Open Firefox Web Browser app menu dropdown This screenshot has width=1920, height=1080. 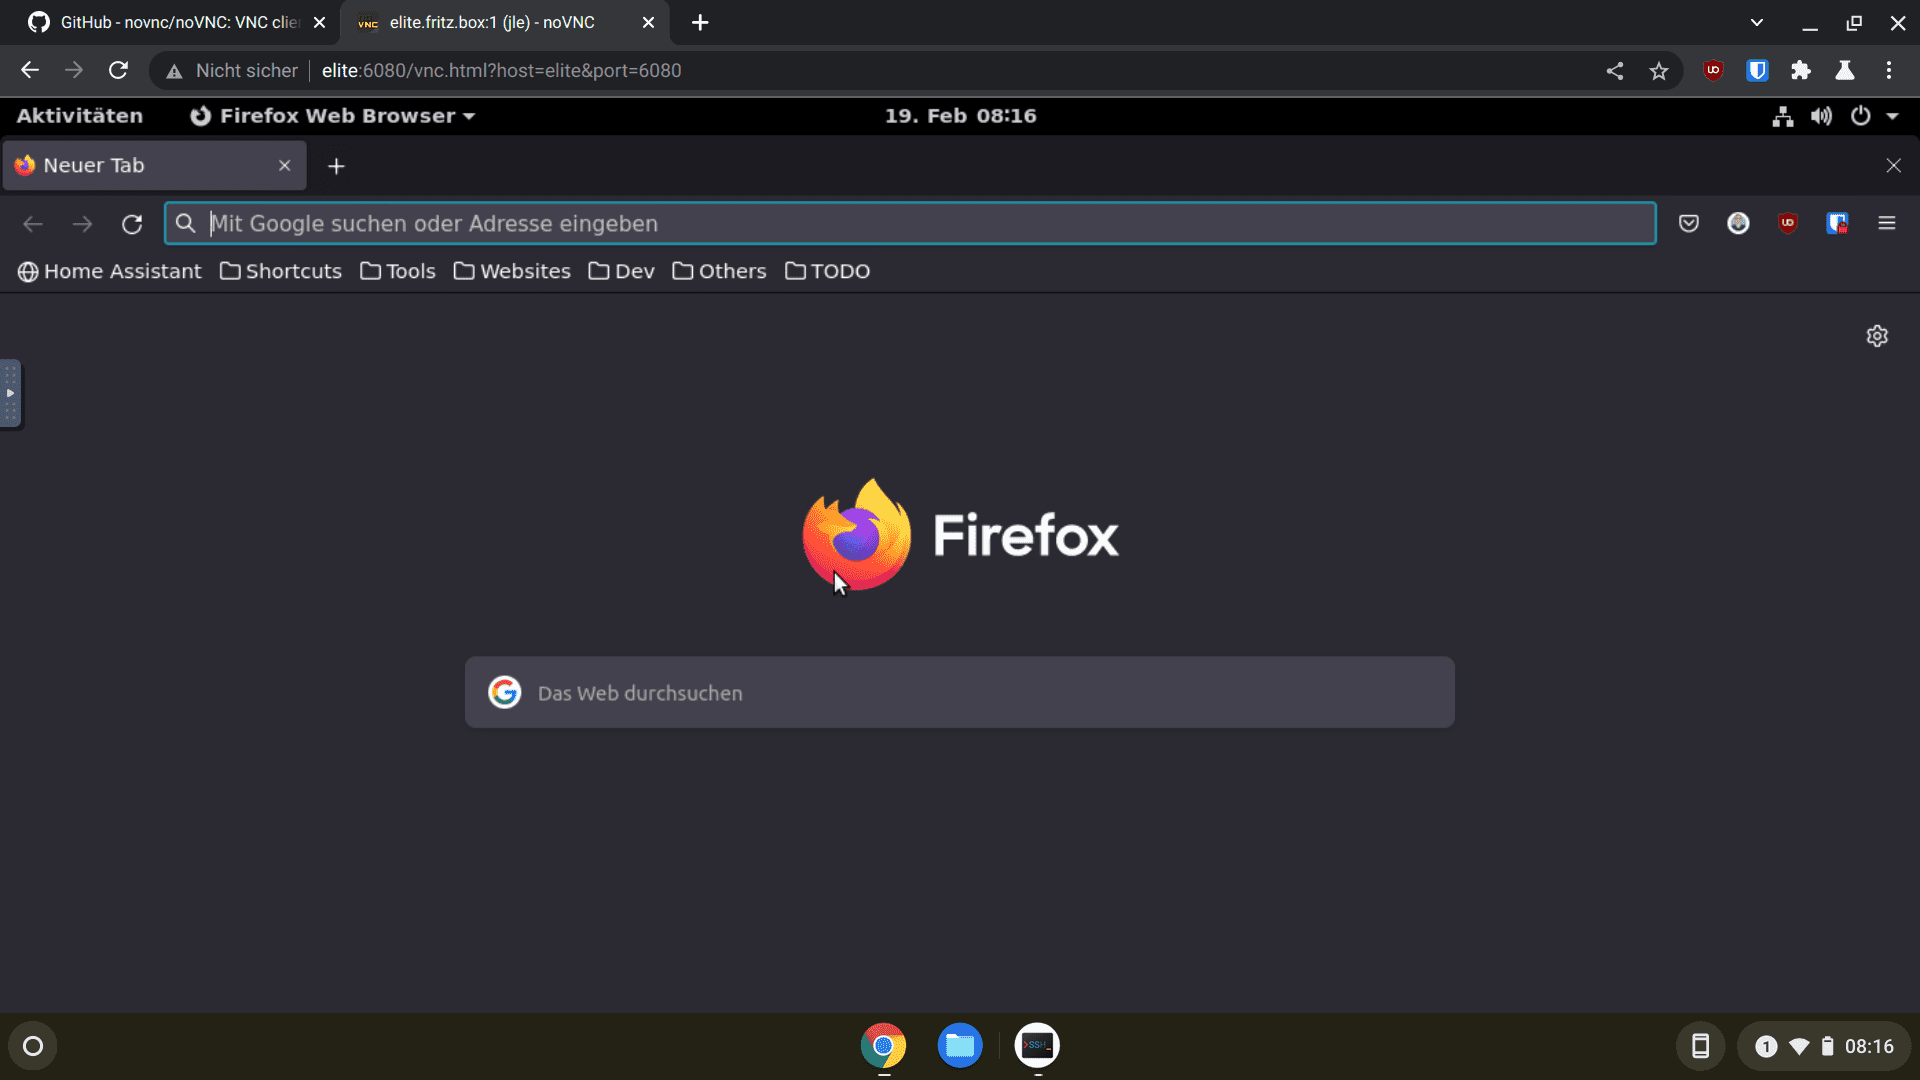click(x=332, y=116)
